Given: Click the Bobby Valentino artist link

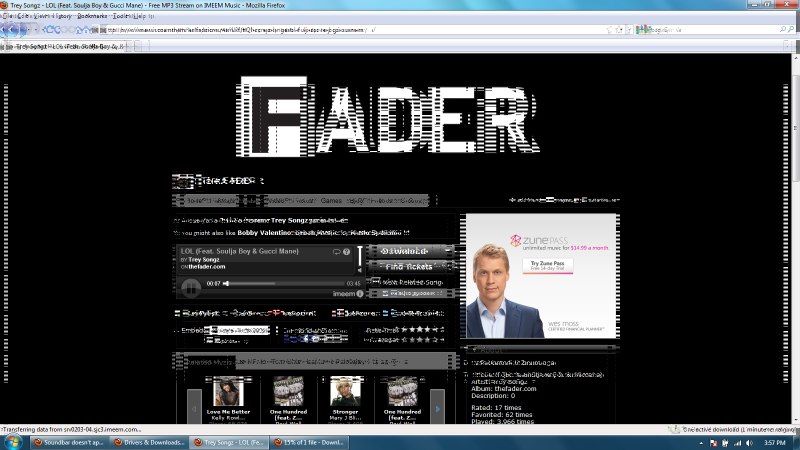Looking at the screenshot, I should click(x=264, y=233).
